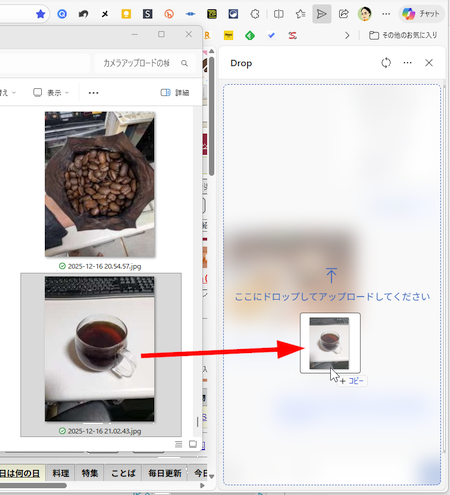Open the Favorites star-list icon

300,14
